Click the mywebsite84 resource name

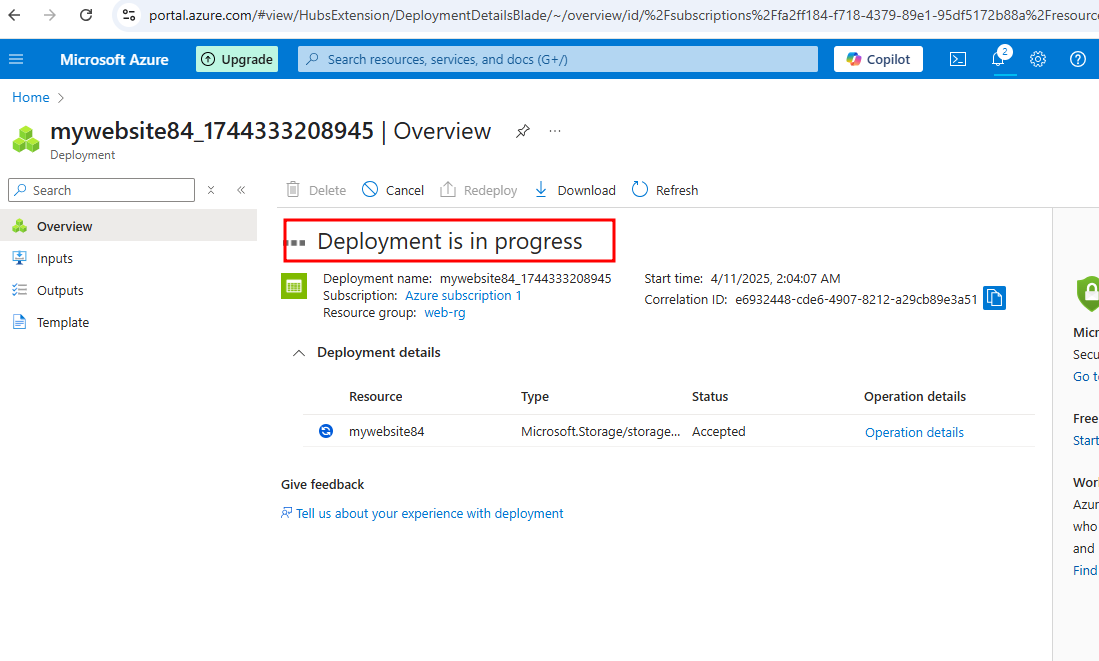[x=387, y=432]
